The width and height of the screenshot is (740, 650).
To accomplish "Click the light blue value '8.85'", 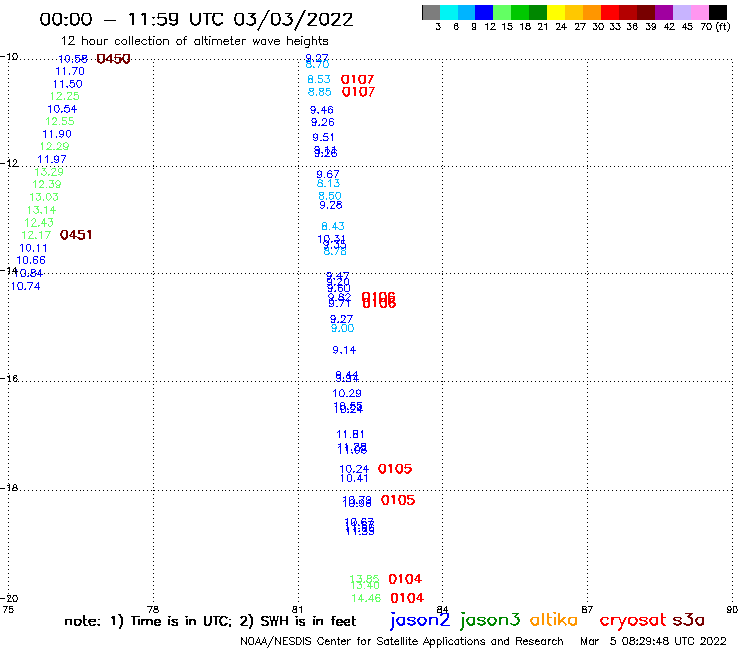I will pyautogui.click(x=320, y=92).
